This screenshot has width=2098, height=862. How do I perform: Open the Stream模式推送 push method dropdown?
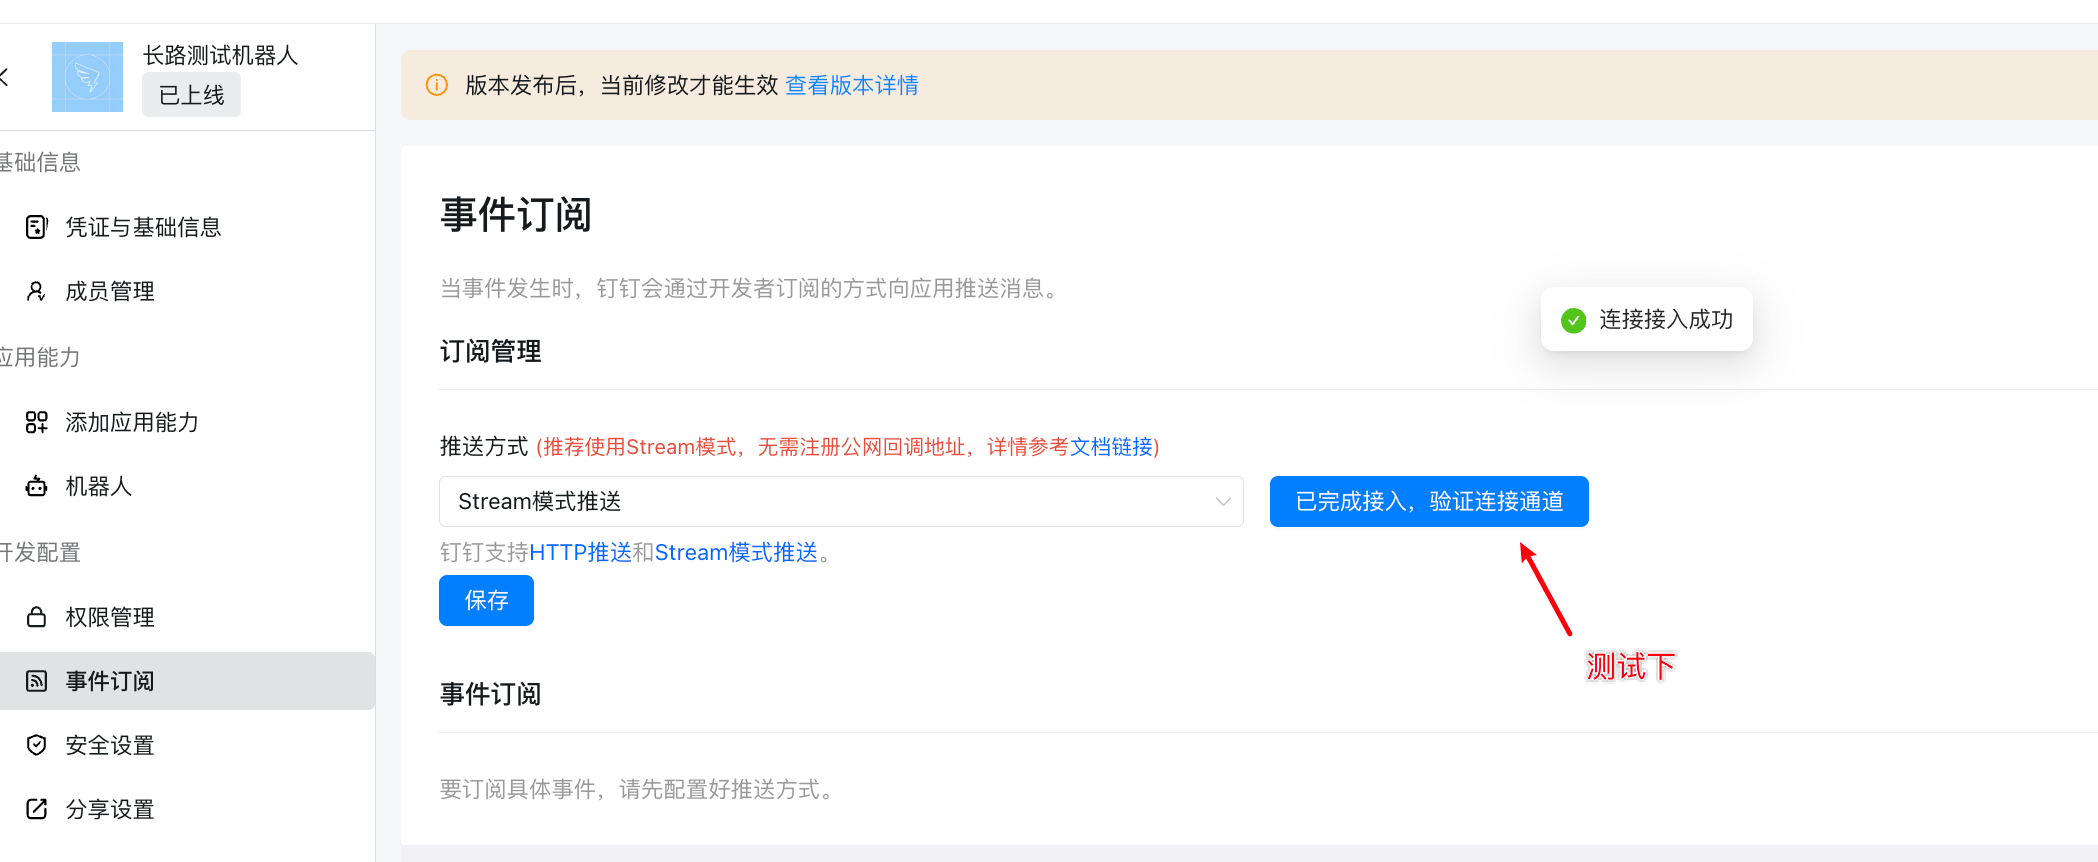(x=841, y=501)
